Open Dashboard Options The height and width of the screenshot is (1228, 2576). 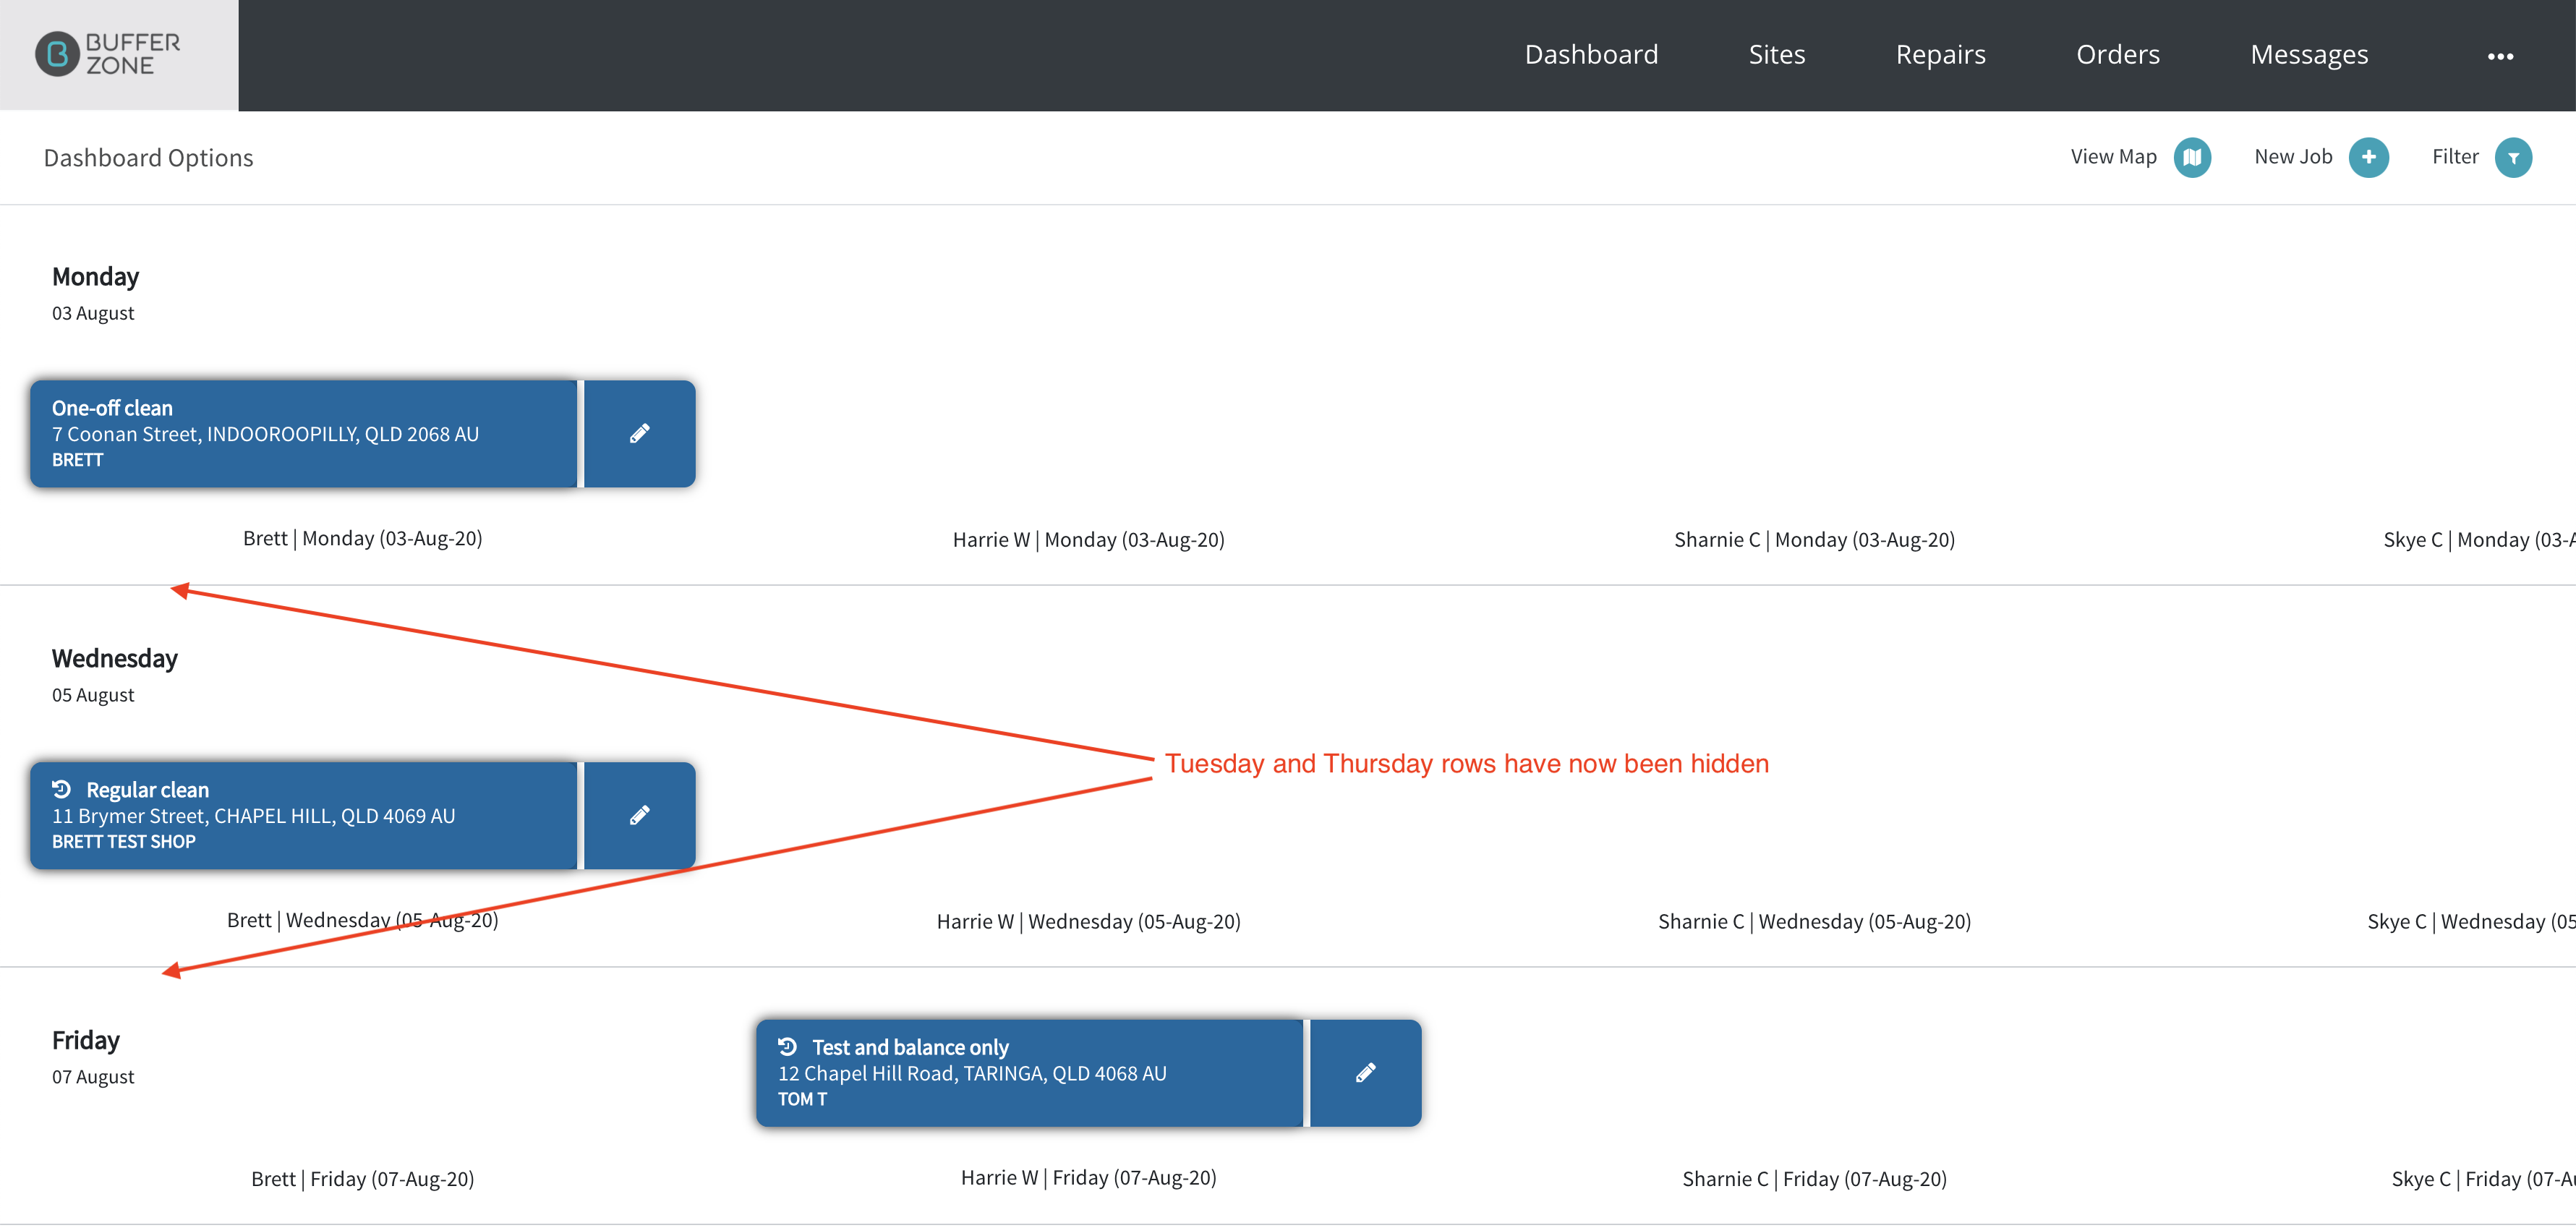point(148,158)
